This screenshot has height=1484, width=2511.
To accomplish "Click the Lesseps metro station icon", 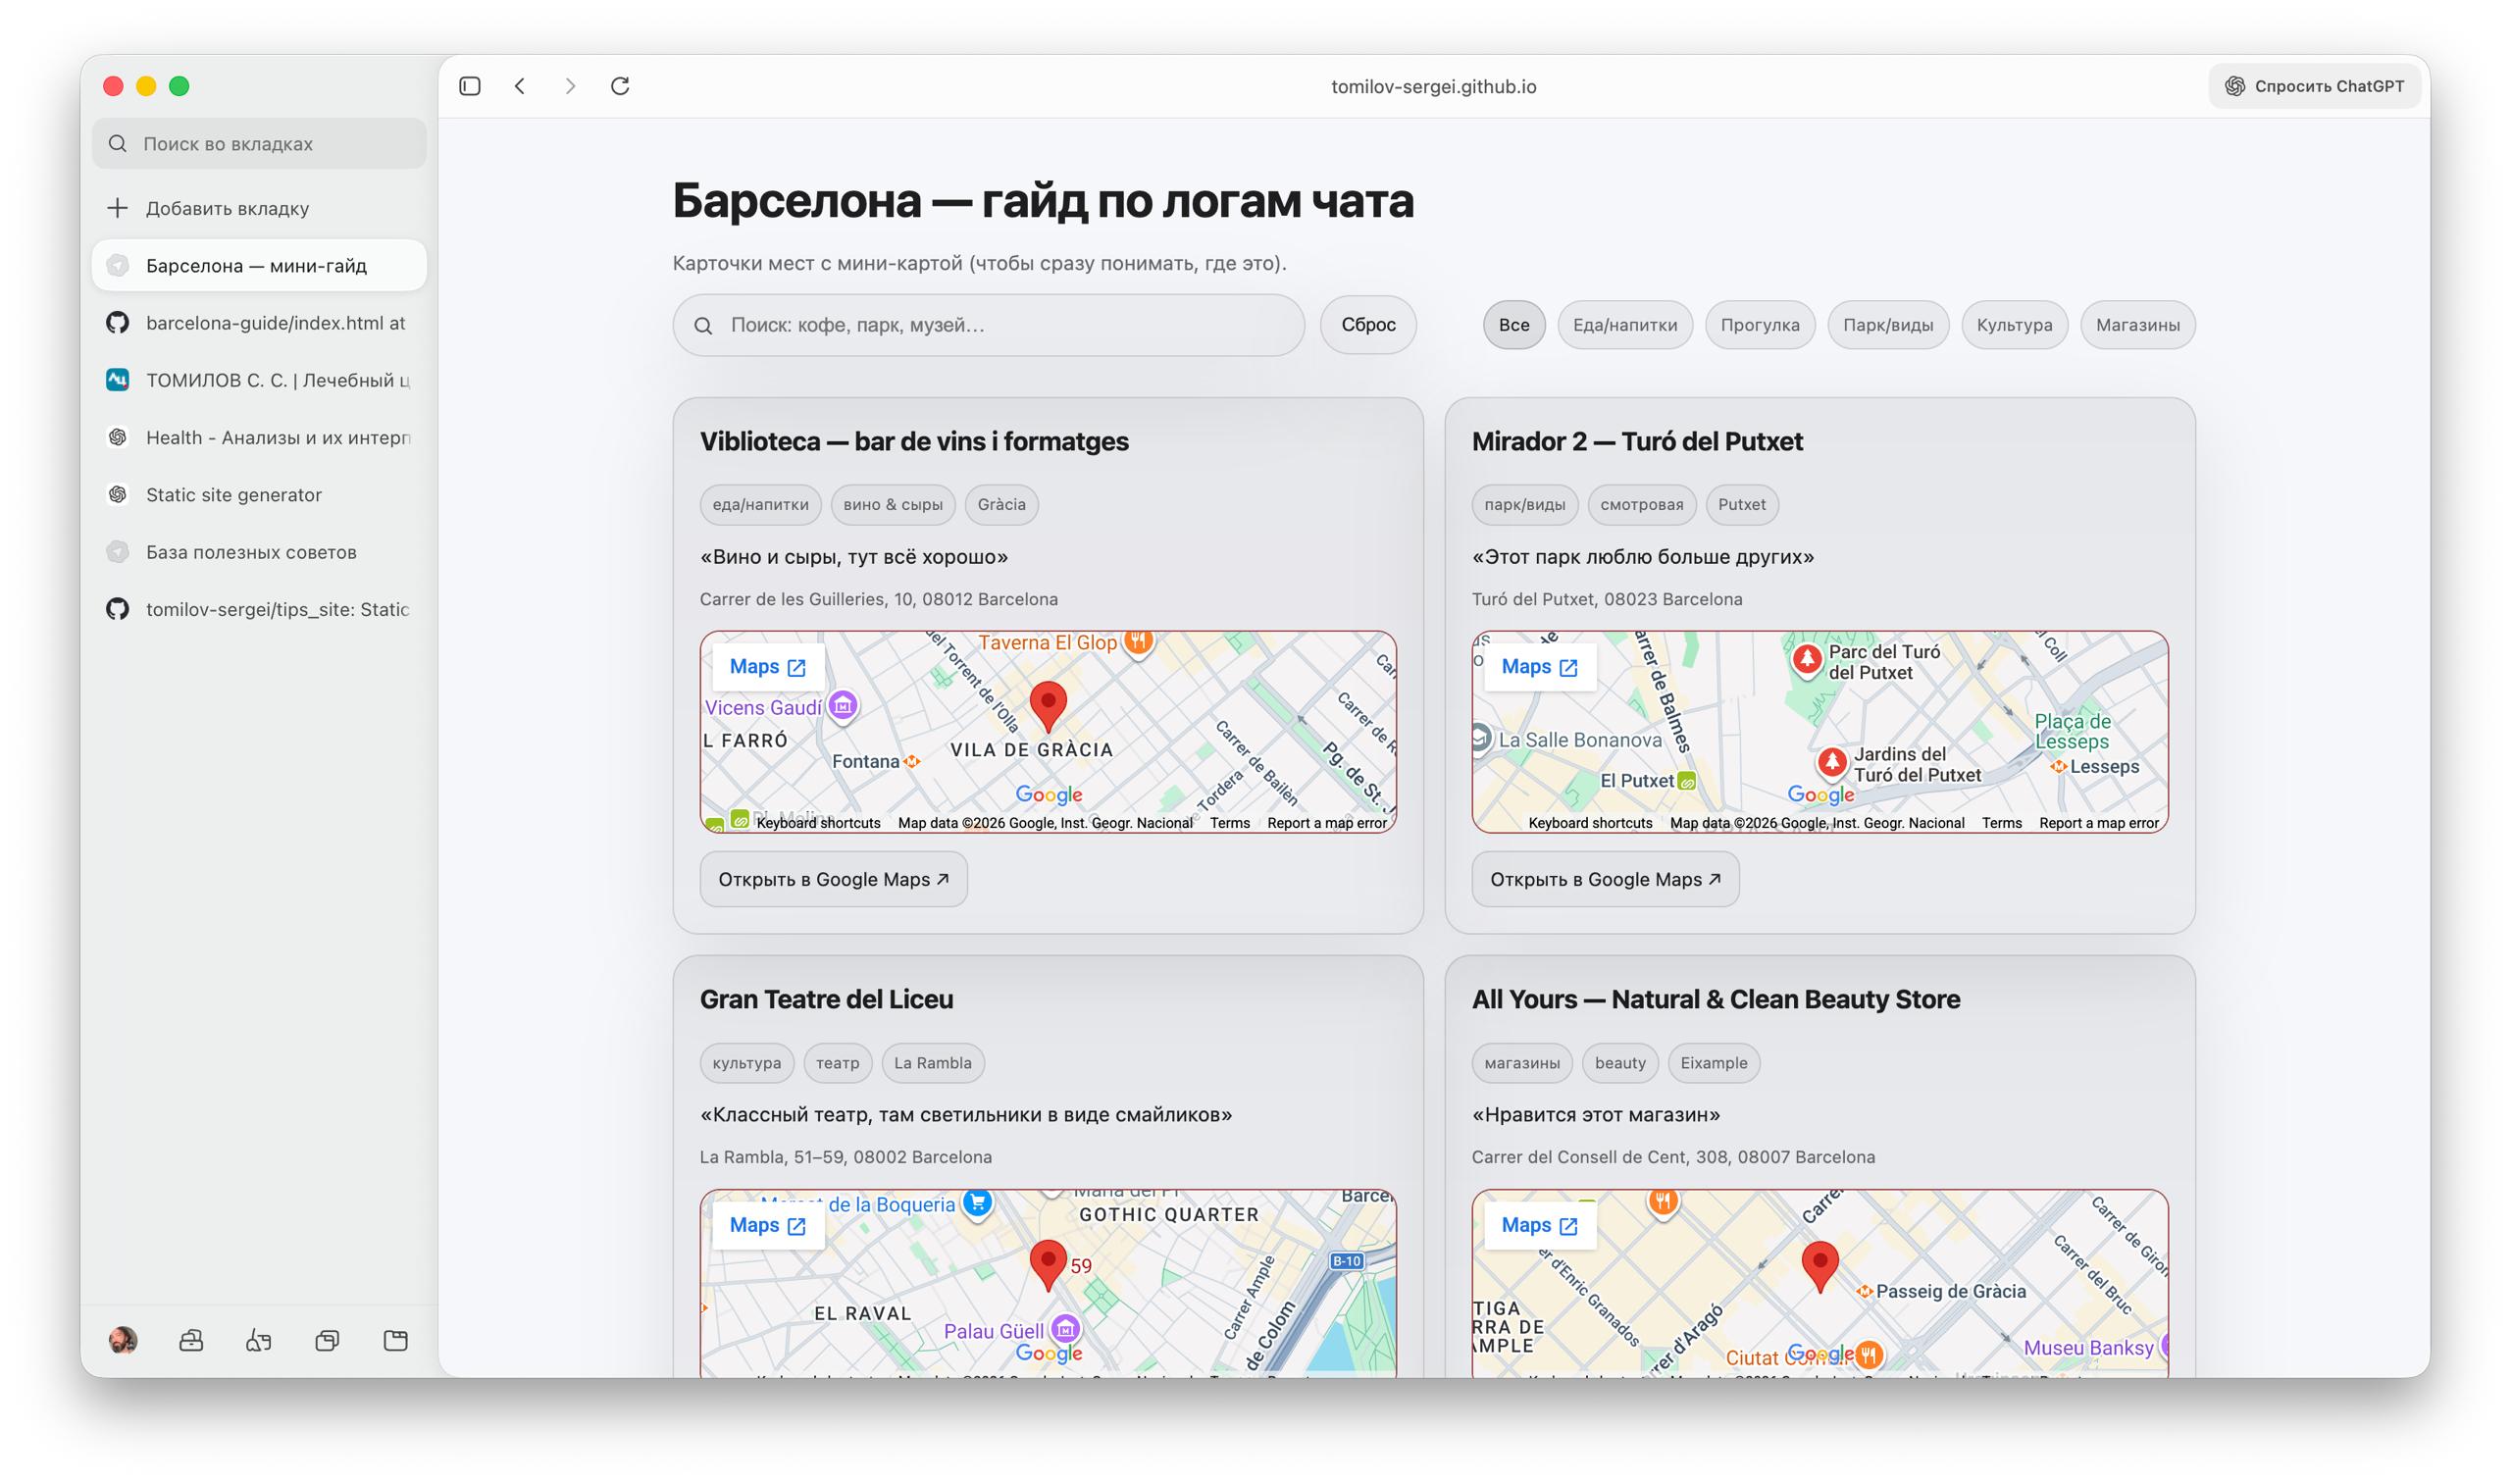I will tap(2058, 767).
